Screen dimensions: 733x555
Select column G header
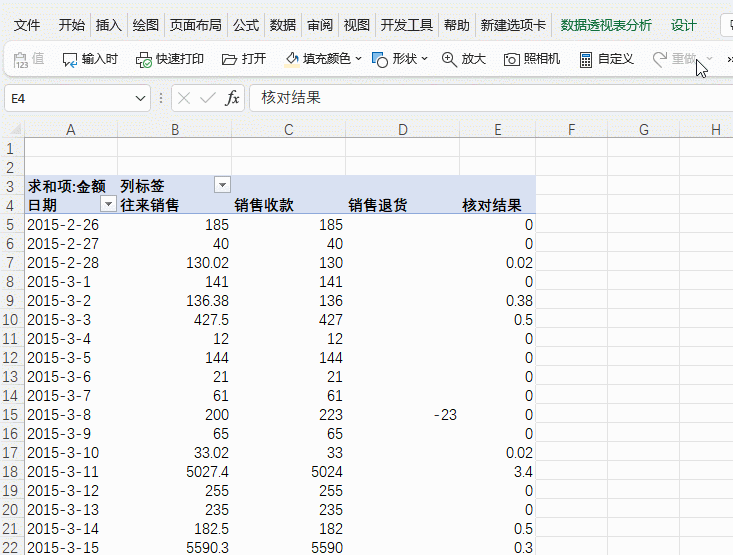coord(643,130)
